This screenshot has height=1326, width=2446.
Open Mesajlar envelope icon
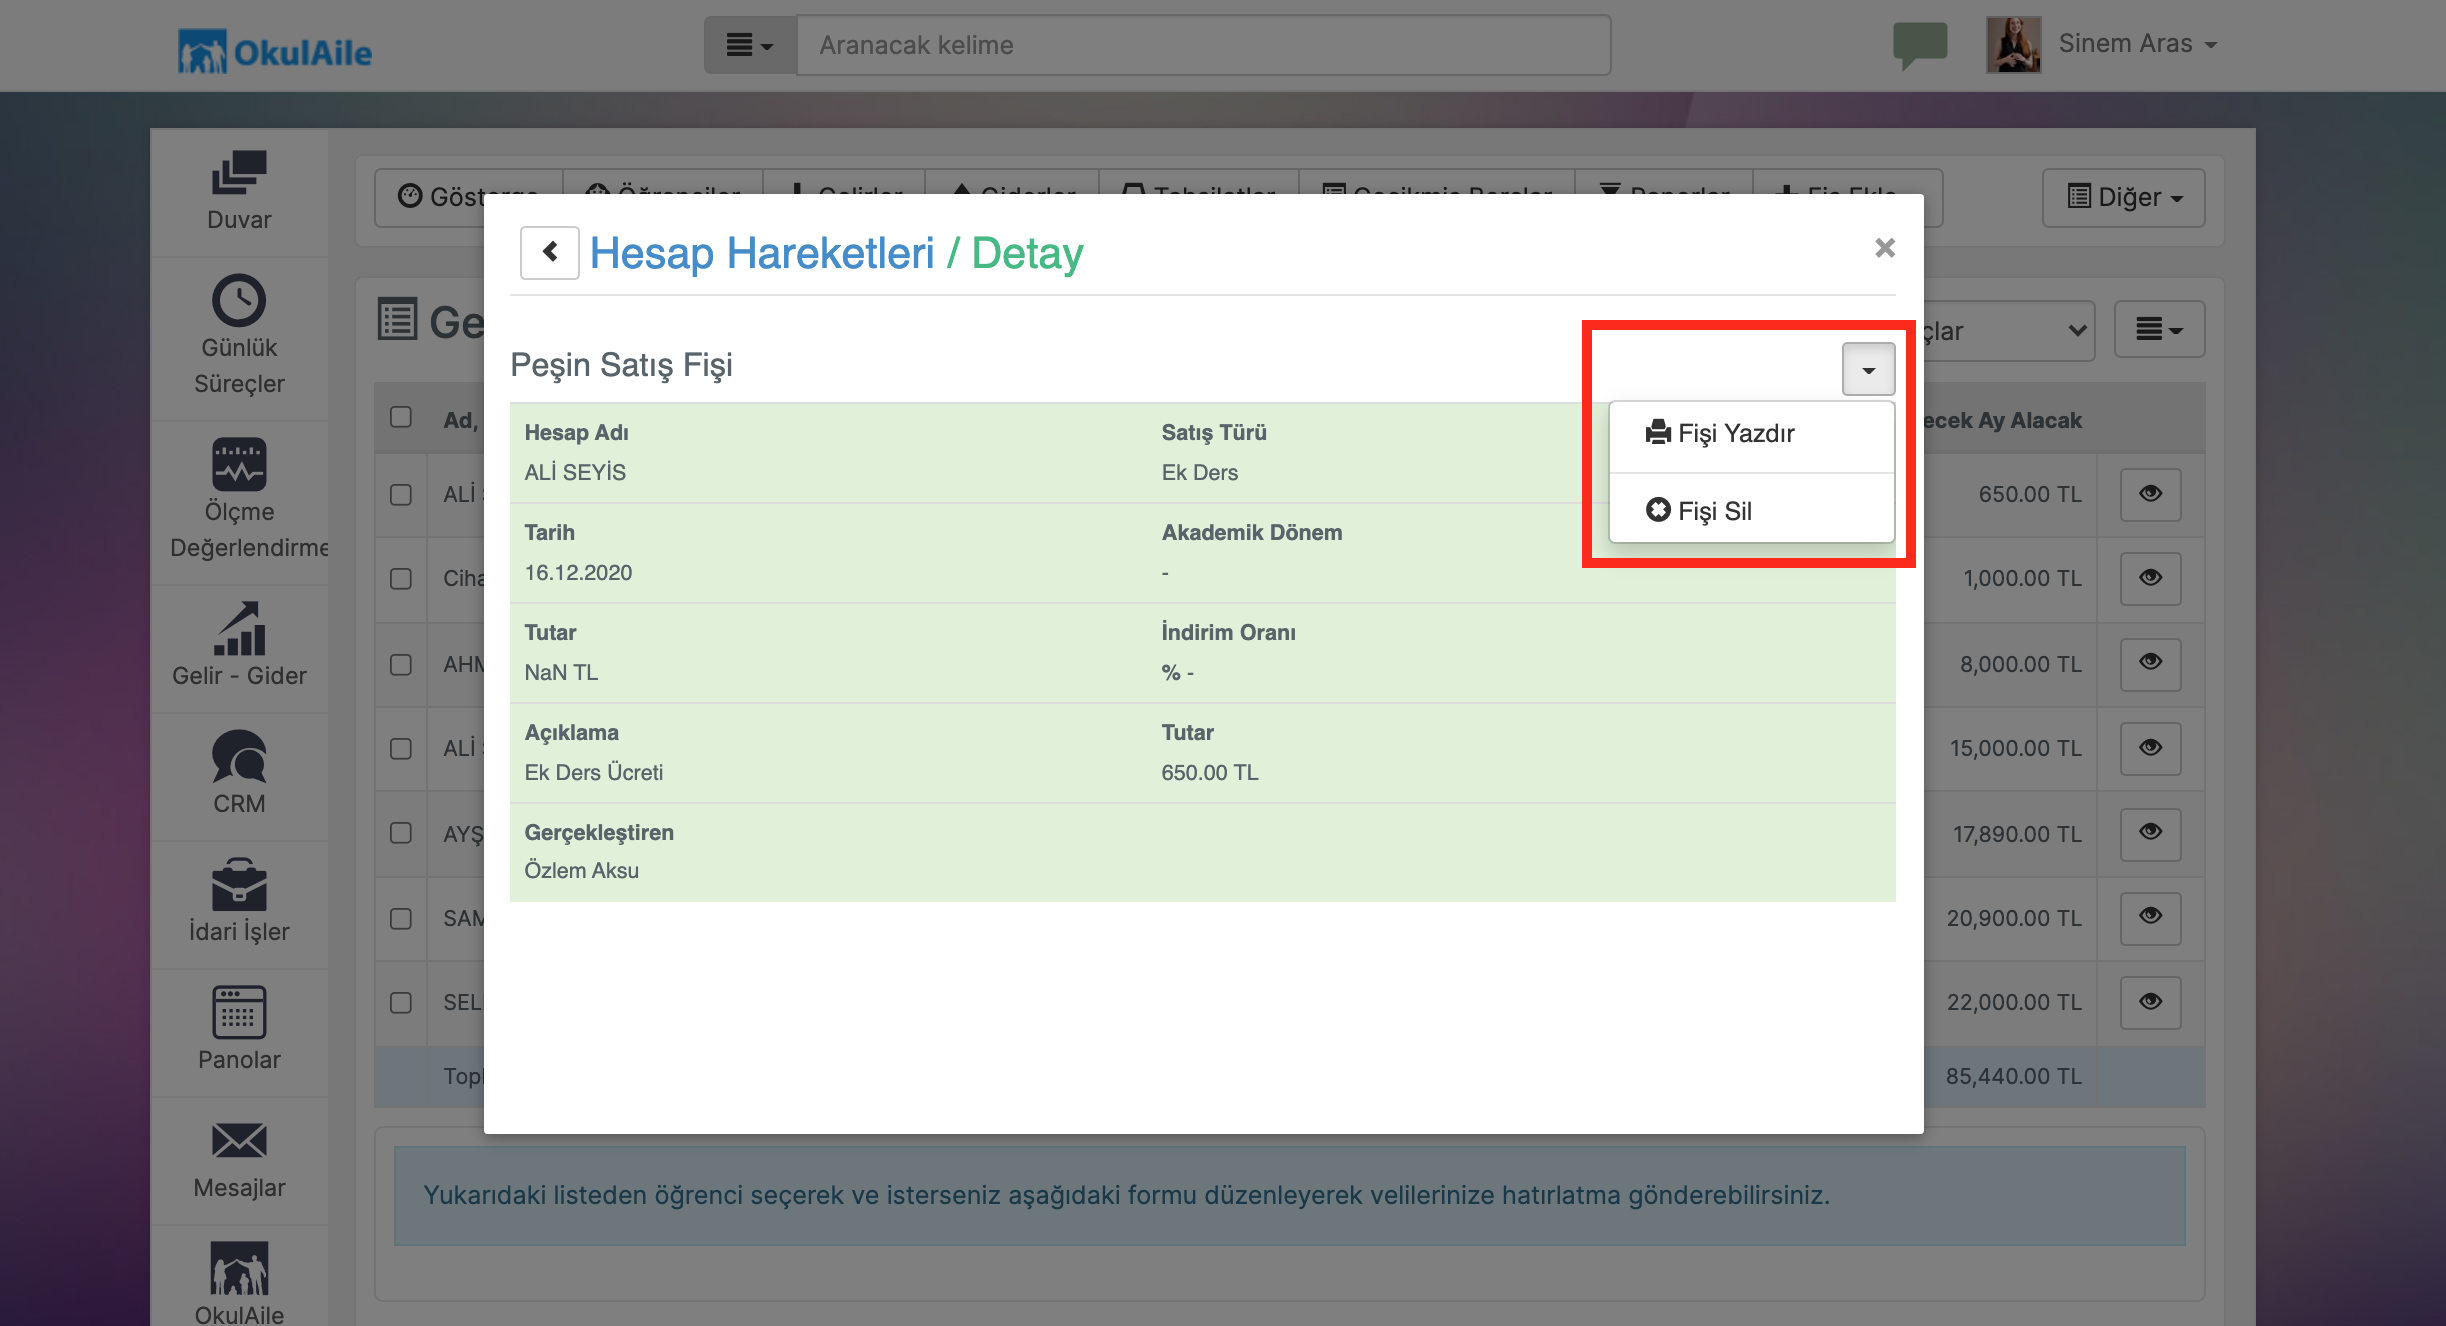[239, 1140]
